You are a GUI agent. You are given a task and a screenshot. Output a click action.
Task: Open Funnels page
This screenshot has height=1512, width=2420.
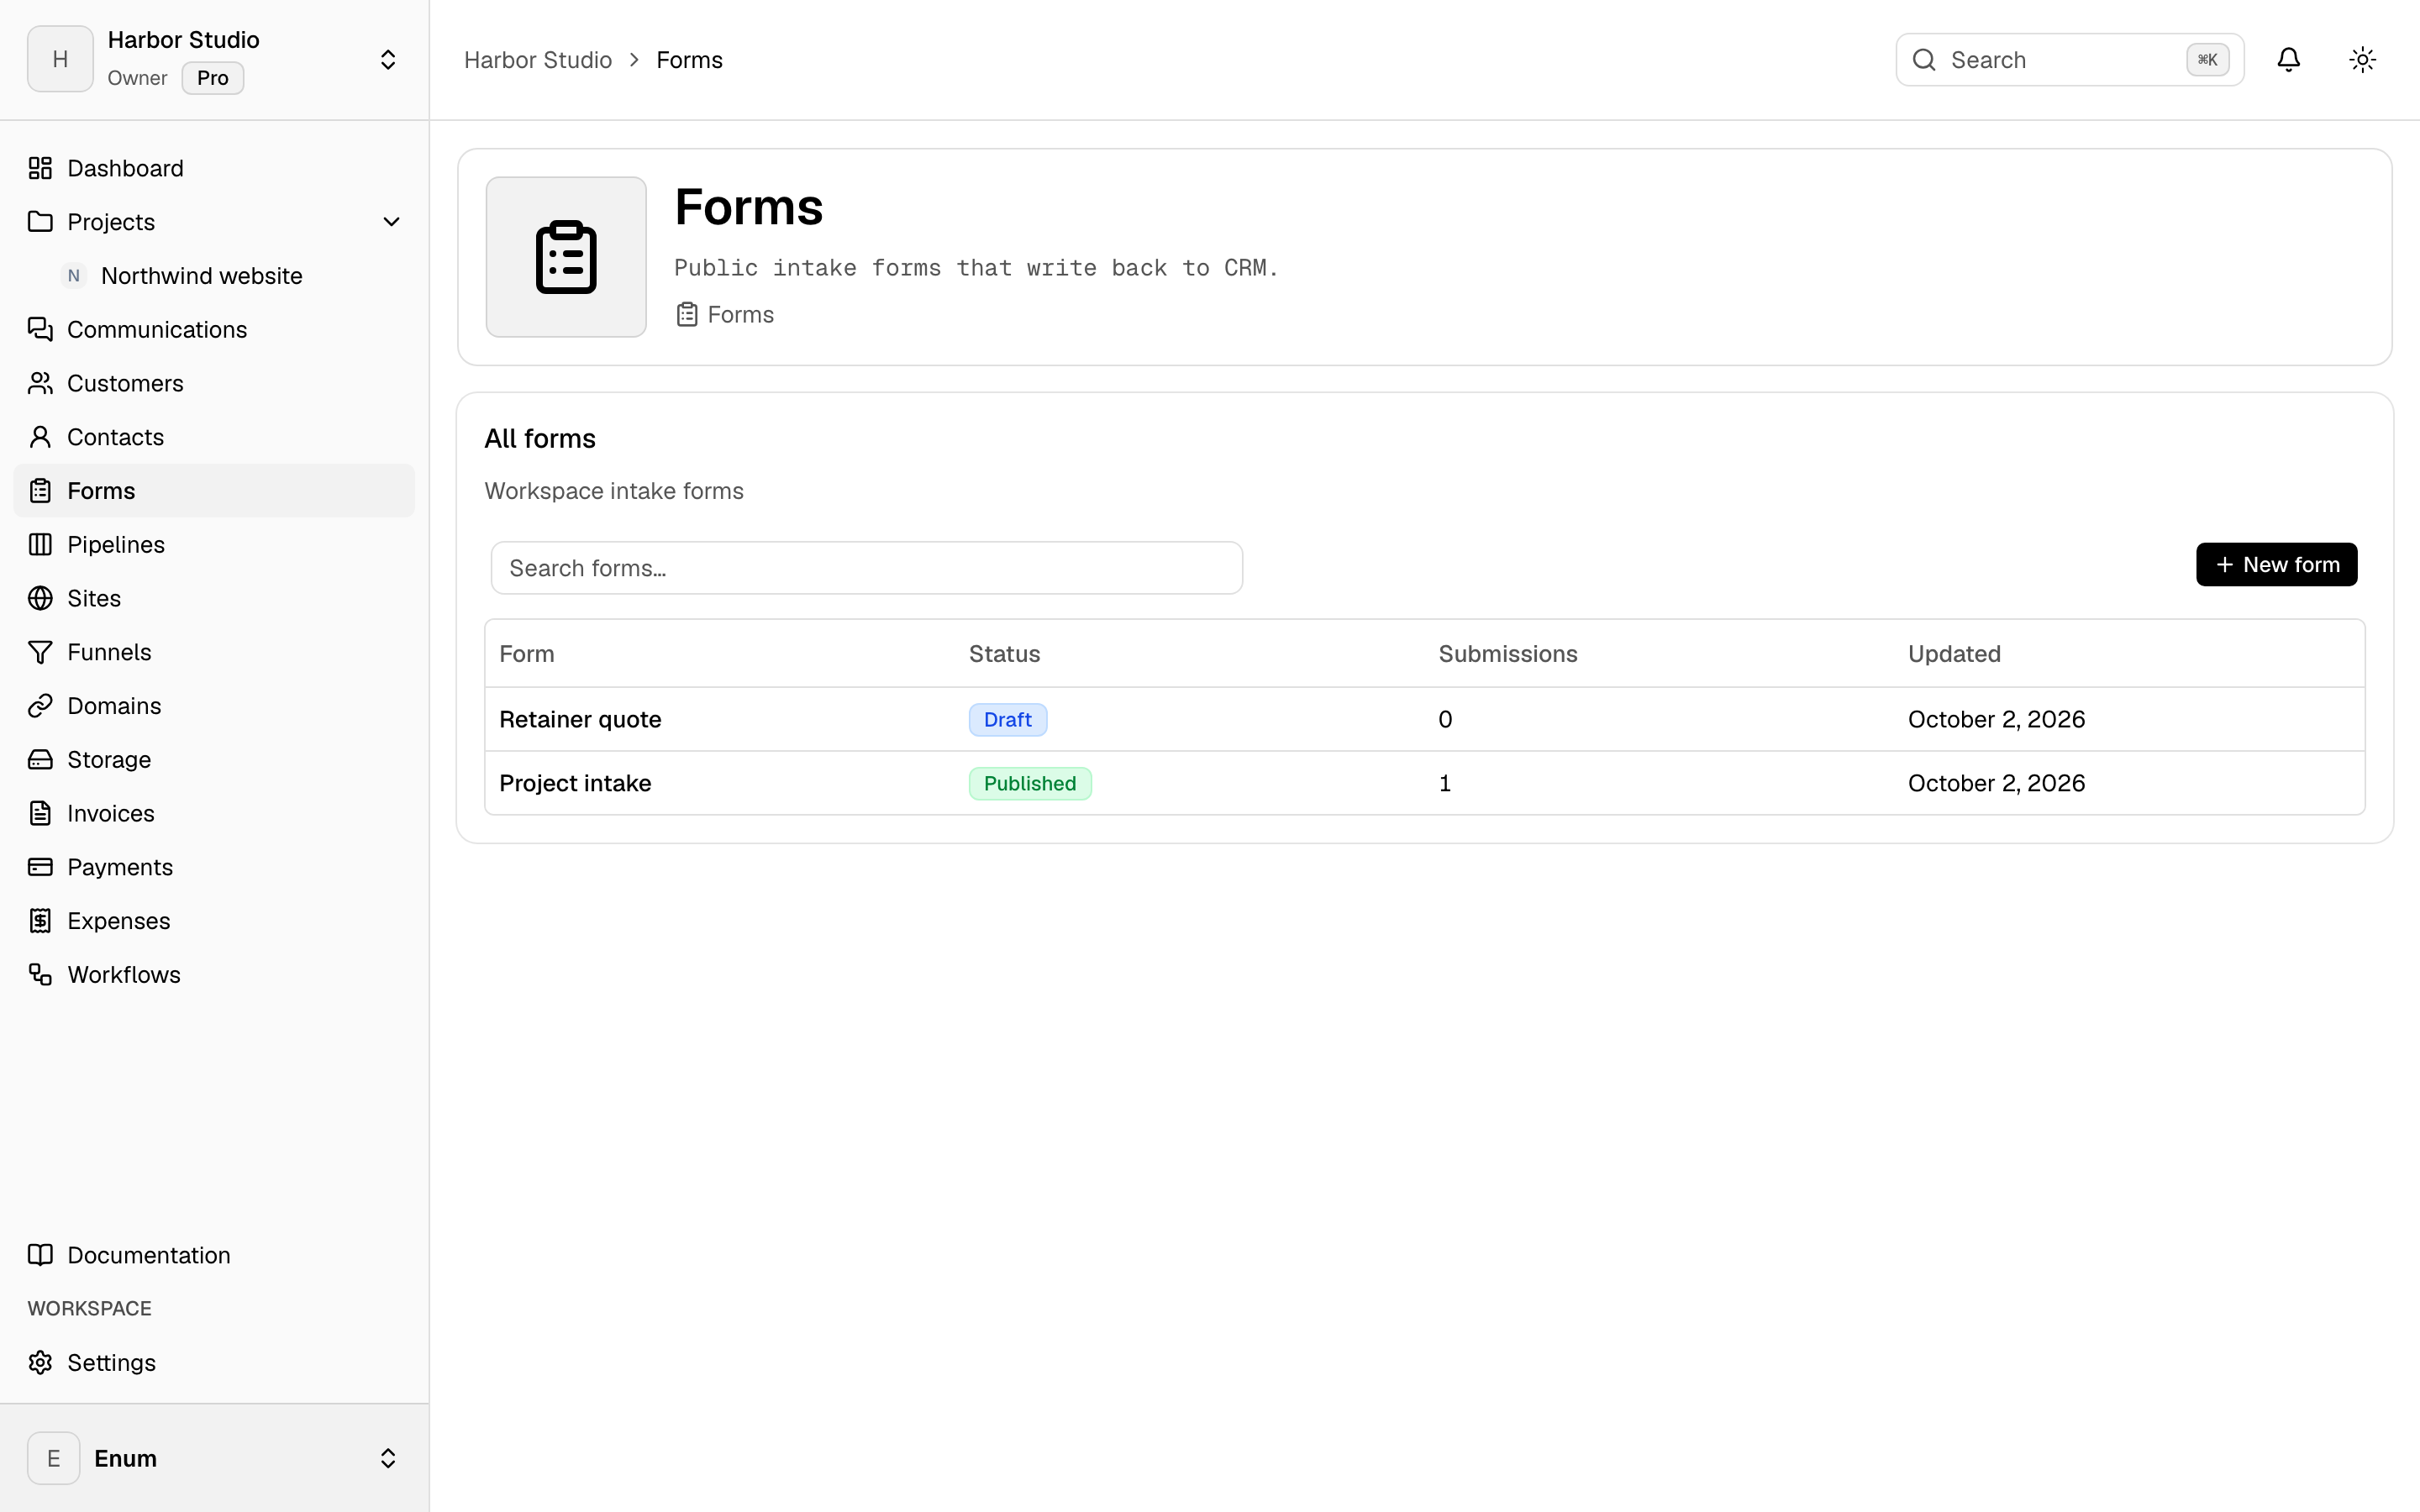pyautogui.click(x=214, y=652)
